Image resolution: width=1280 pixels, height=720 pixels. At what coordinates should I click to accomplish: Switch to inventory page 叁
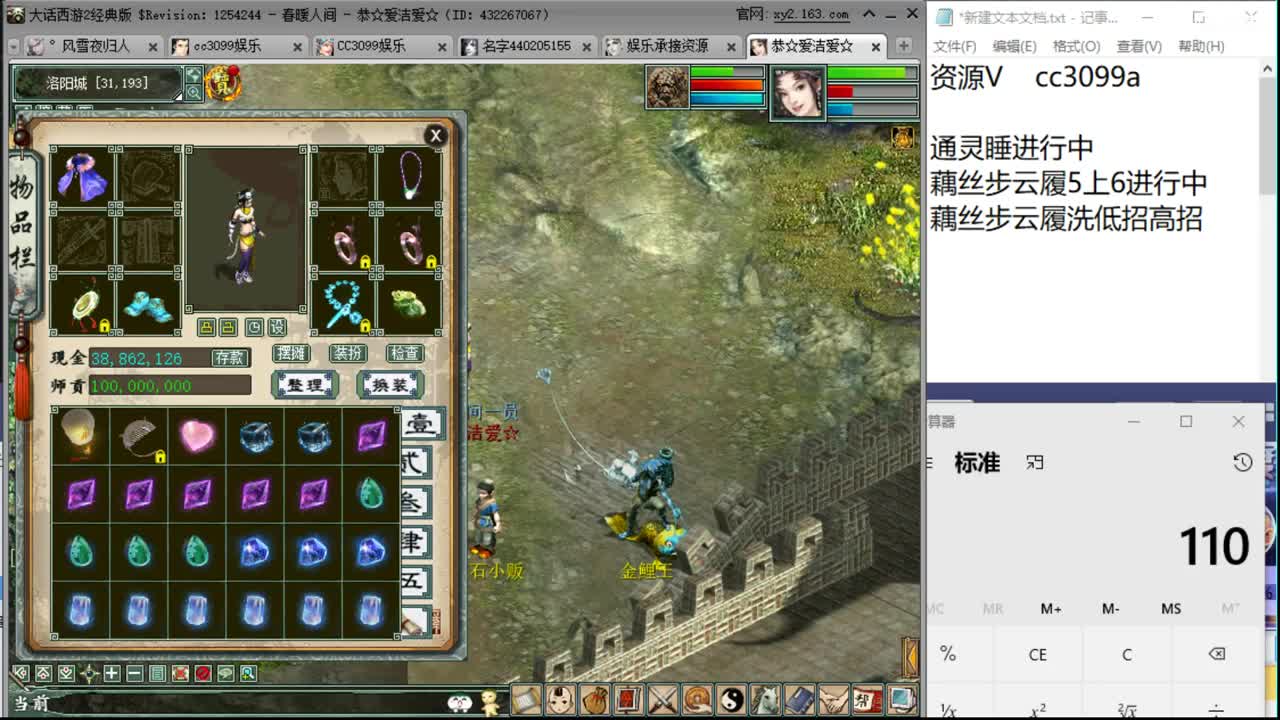pos(415,502)
